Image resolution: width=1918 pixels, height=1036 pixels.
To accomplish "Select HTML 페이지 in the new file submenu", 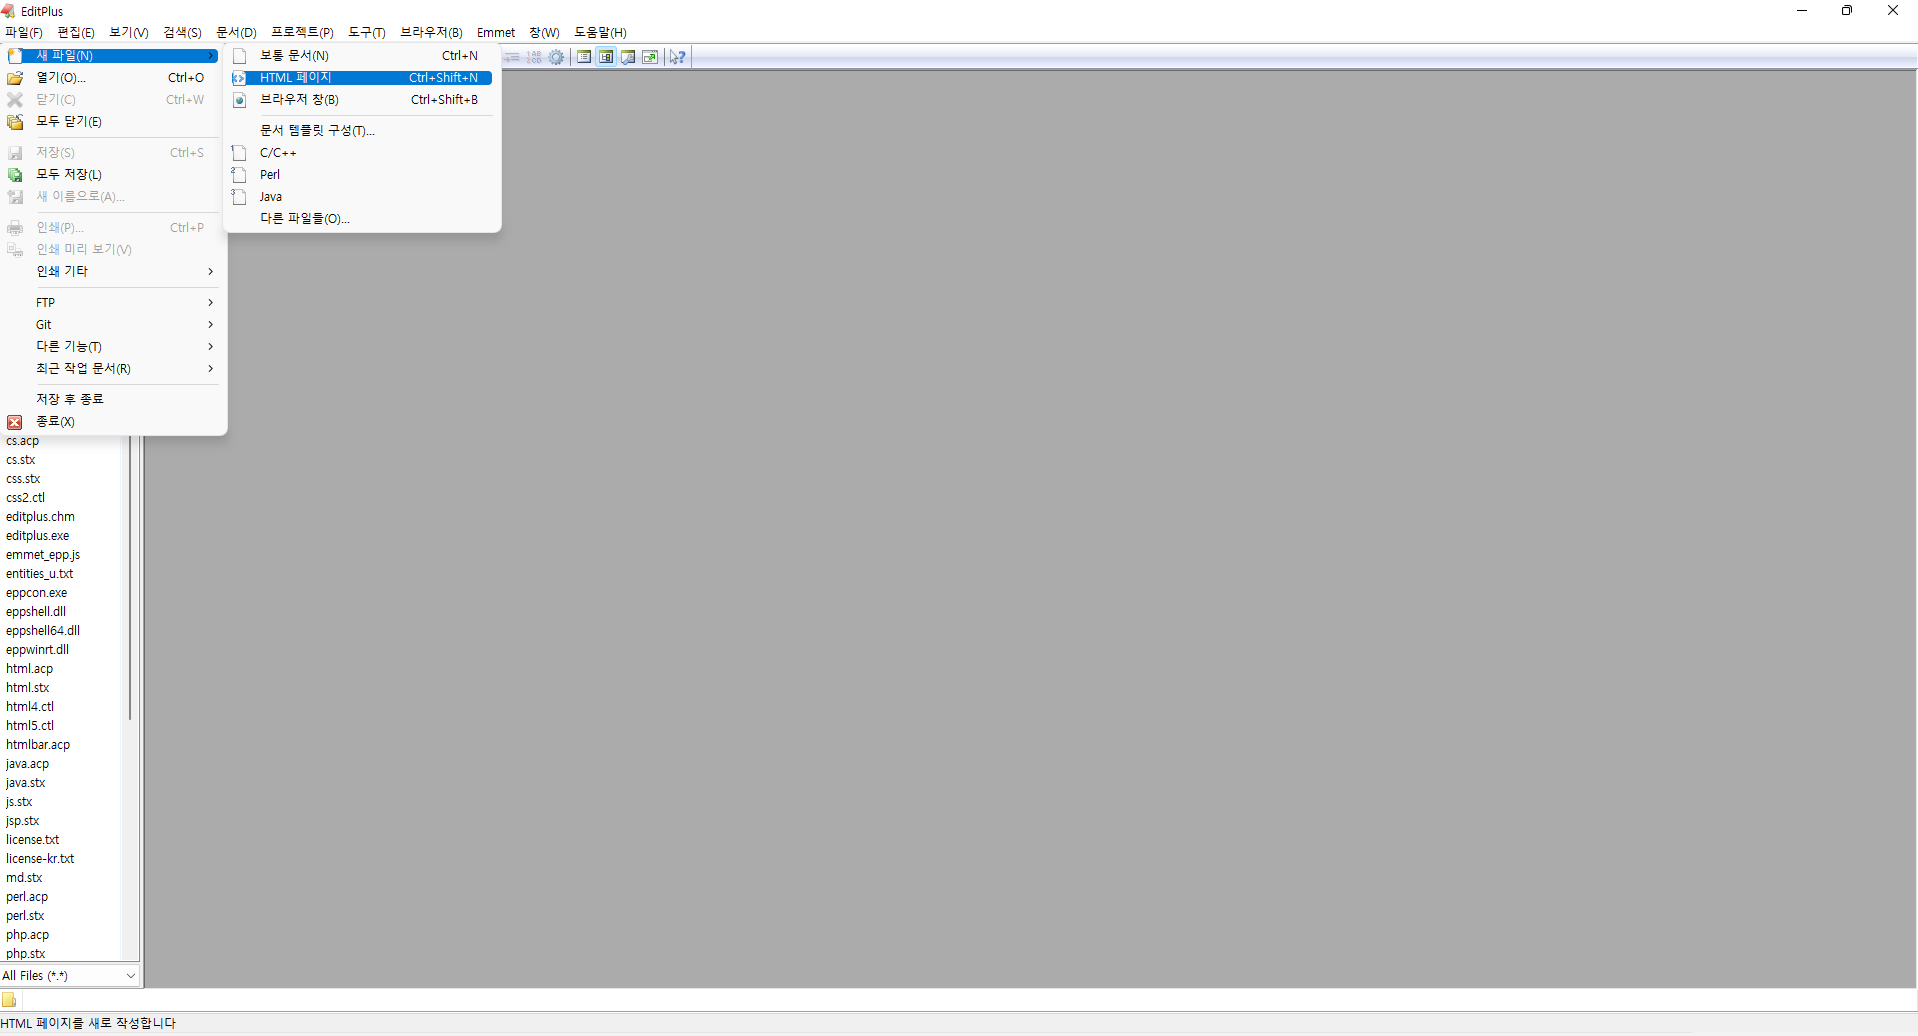I will (362, 78).
